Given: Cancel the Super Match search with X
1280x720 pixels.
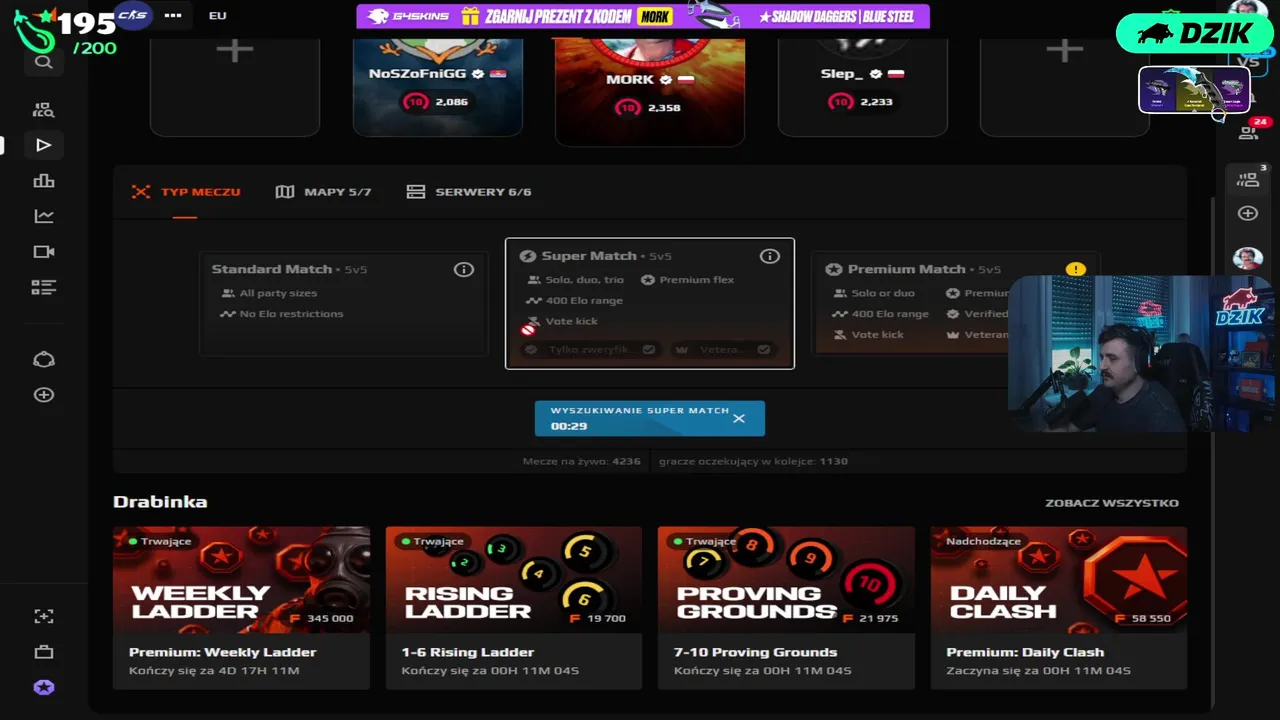Looking at the screenshot, I should coord(738,418).
